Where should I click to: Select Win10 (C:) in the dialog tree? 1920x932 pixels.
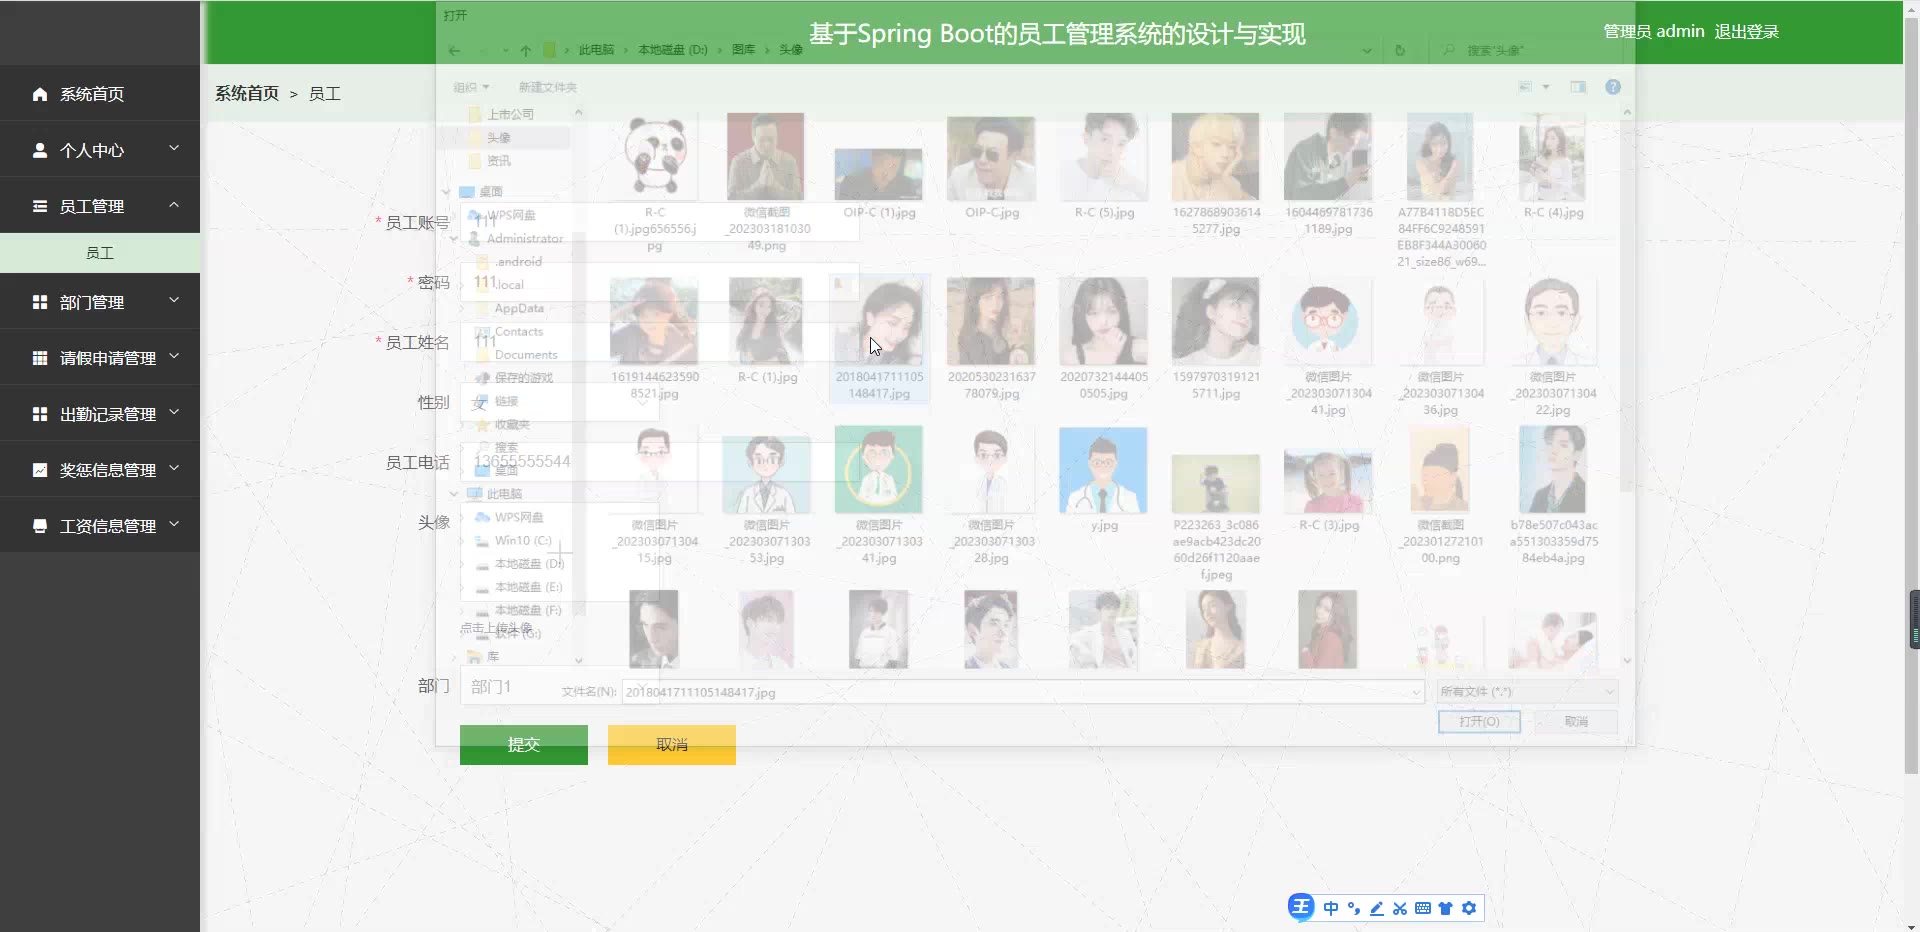click(x=523, y=541)
